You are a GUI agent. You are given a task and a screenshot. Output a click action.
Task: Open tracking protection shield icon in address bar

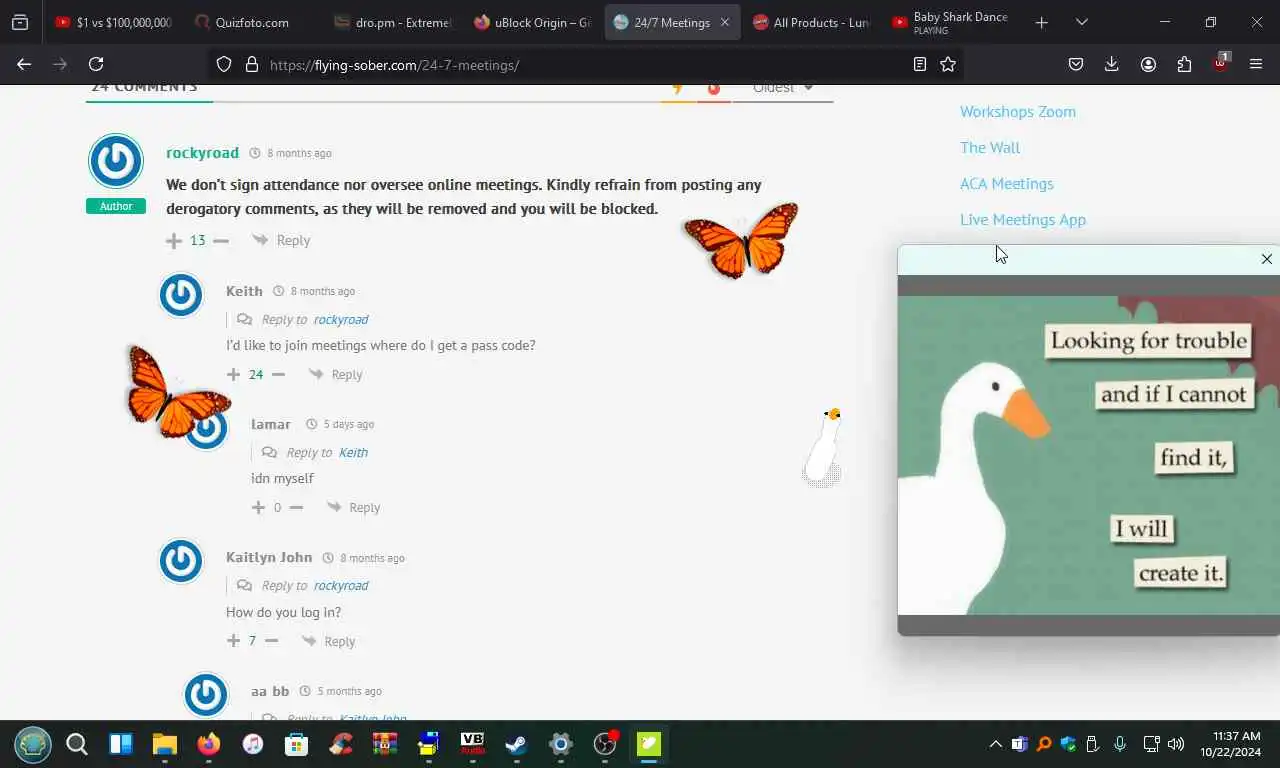click(x=224, y=64)
